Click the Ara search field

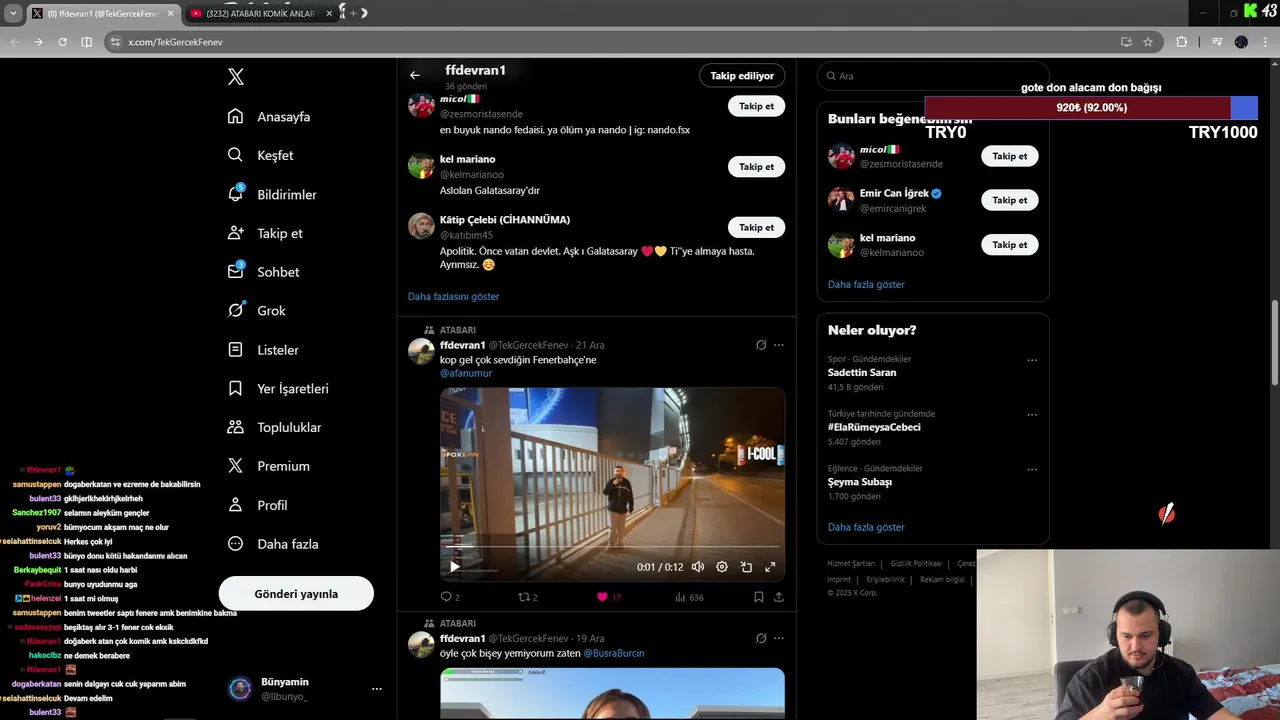tap(933, 76)
